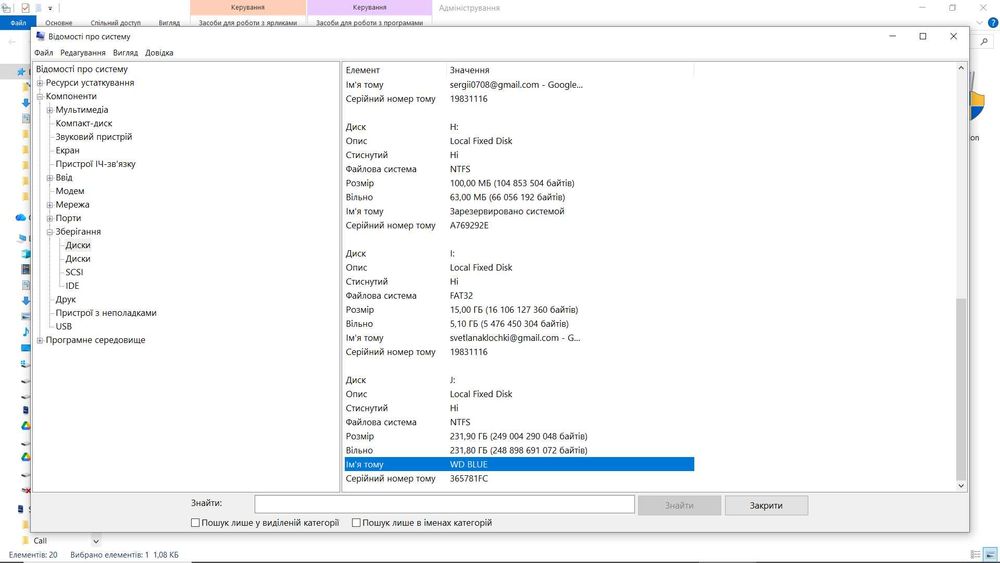Switch Explorer to details view icon
This screenshot has height=563, width=1000.
pos(975,555)
